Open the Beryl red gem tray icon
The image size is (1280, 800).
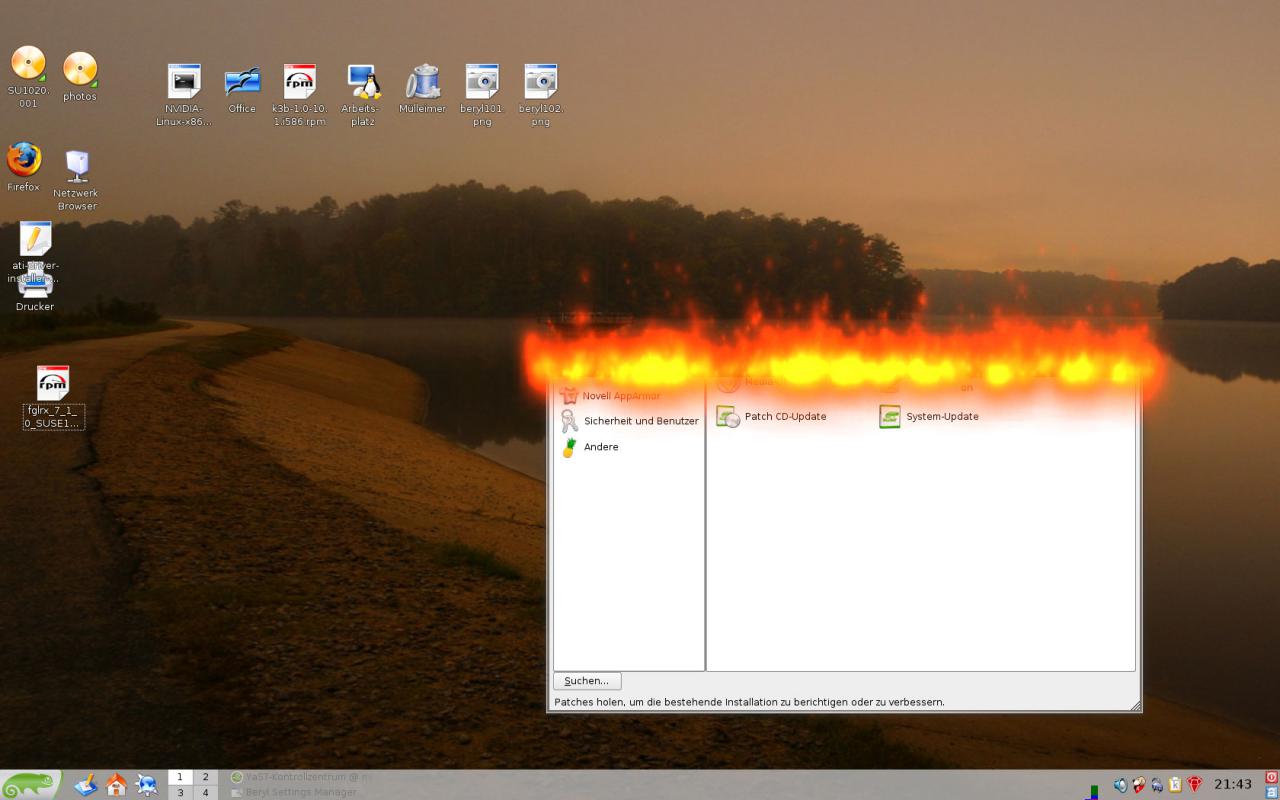coord(1195,785)
